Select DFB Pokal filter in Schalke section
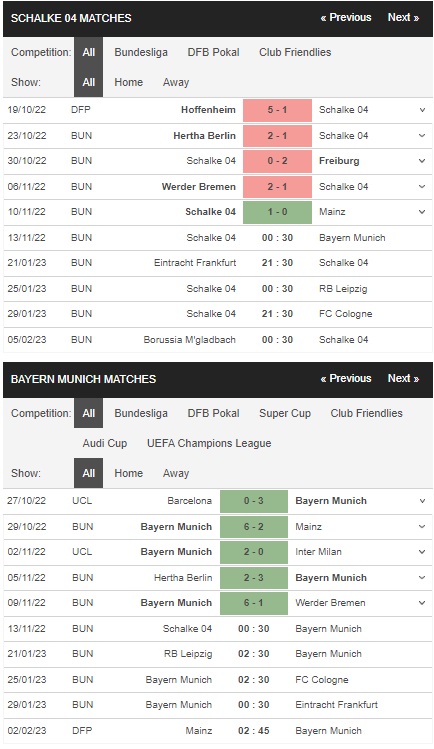434x749 pixels. pos(213,52)
